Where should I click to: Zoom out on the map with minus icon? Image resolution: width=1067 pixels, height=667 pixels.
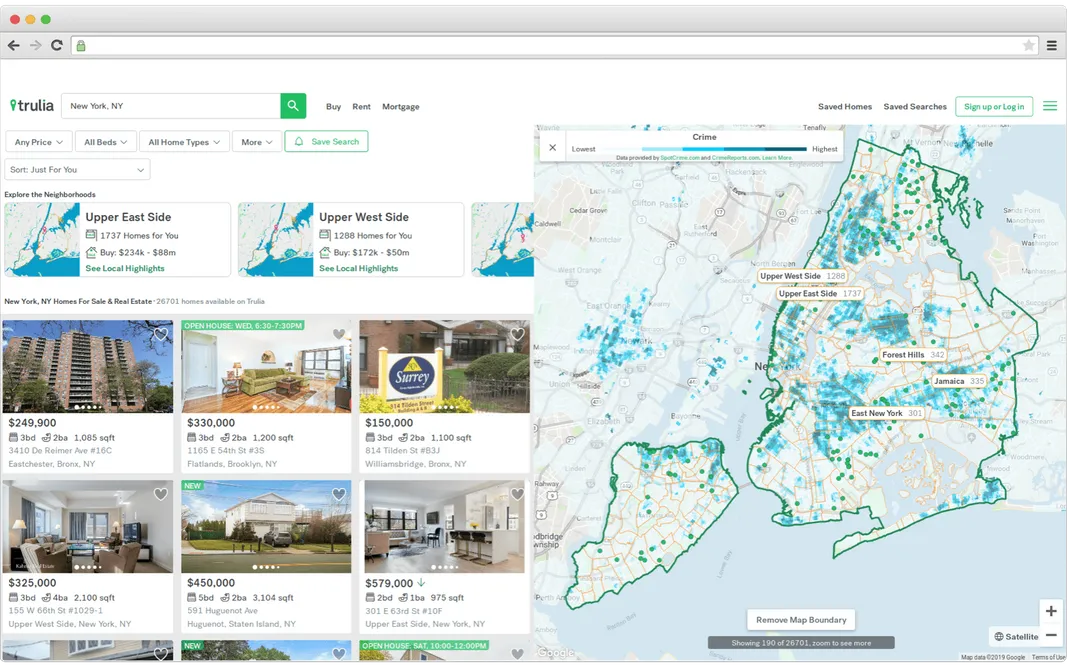(1051, 633)
